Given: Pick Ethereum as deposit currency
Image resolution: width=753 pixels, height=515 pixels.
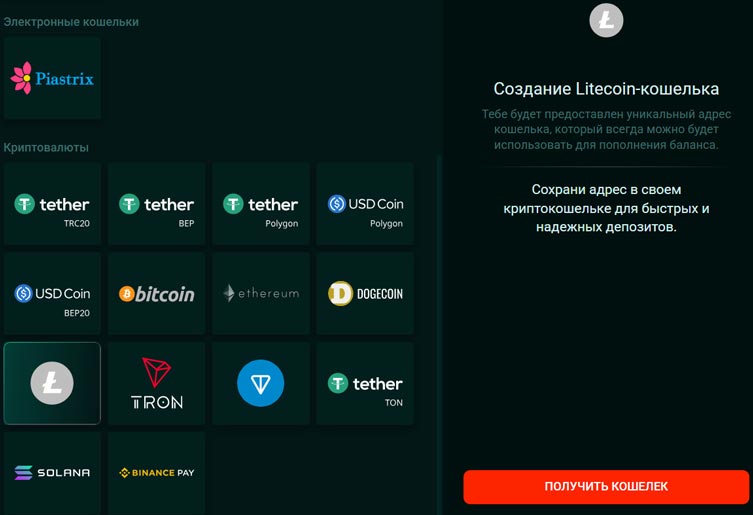Looking at the screenshot, I should point(261,294).
